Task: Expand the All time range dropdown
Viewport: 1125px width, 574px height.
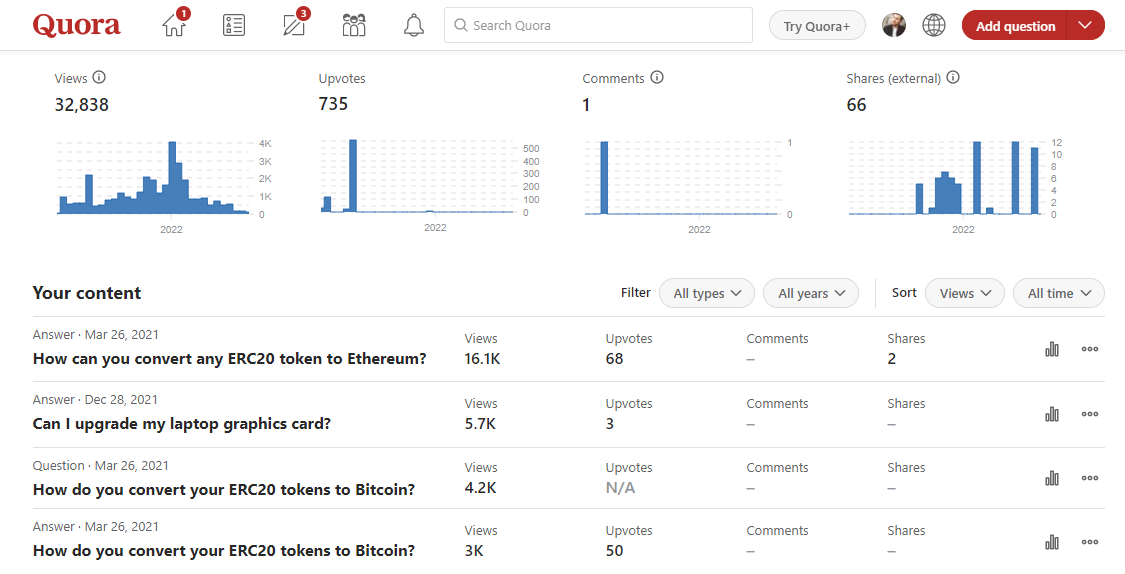Action: point(1058,293)
